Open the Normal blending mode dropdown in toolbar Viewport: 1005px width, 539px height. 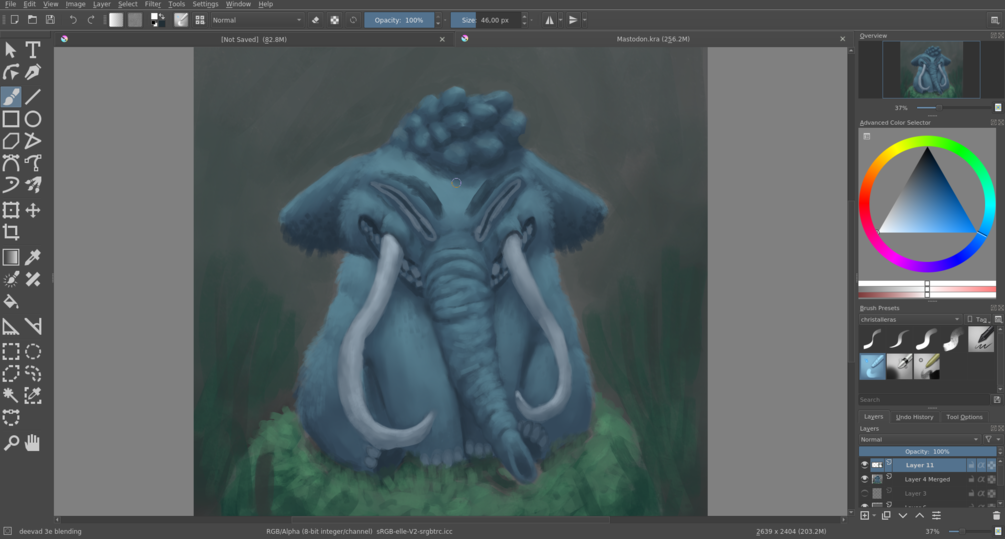click(256, 20)
